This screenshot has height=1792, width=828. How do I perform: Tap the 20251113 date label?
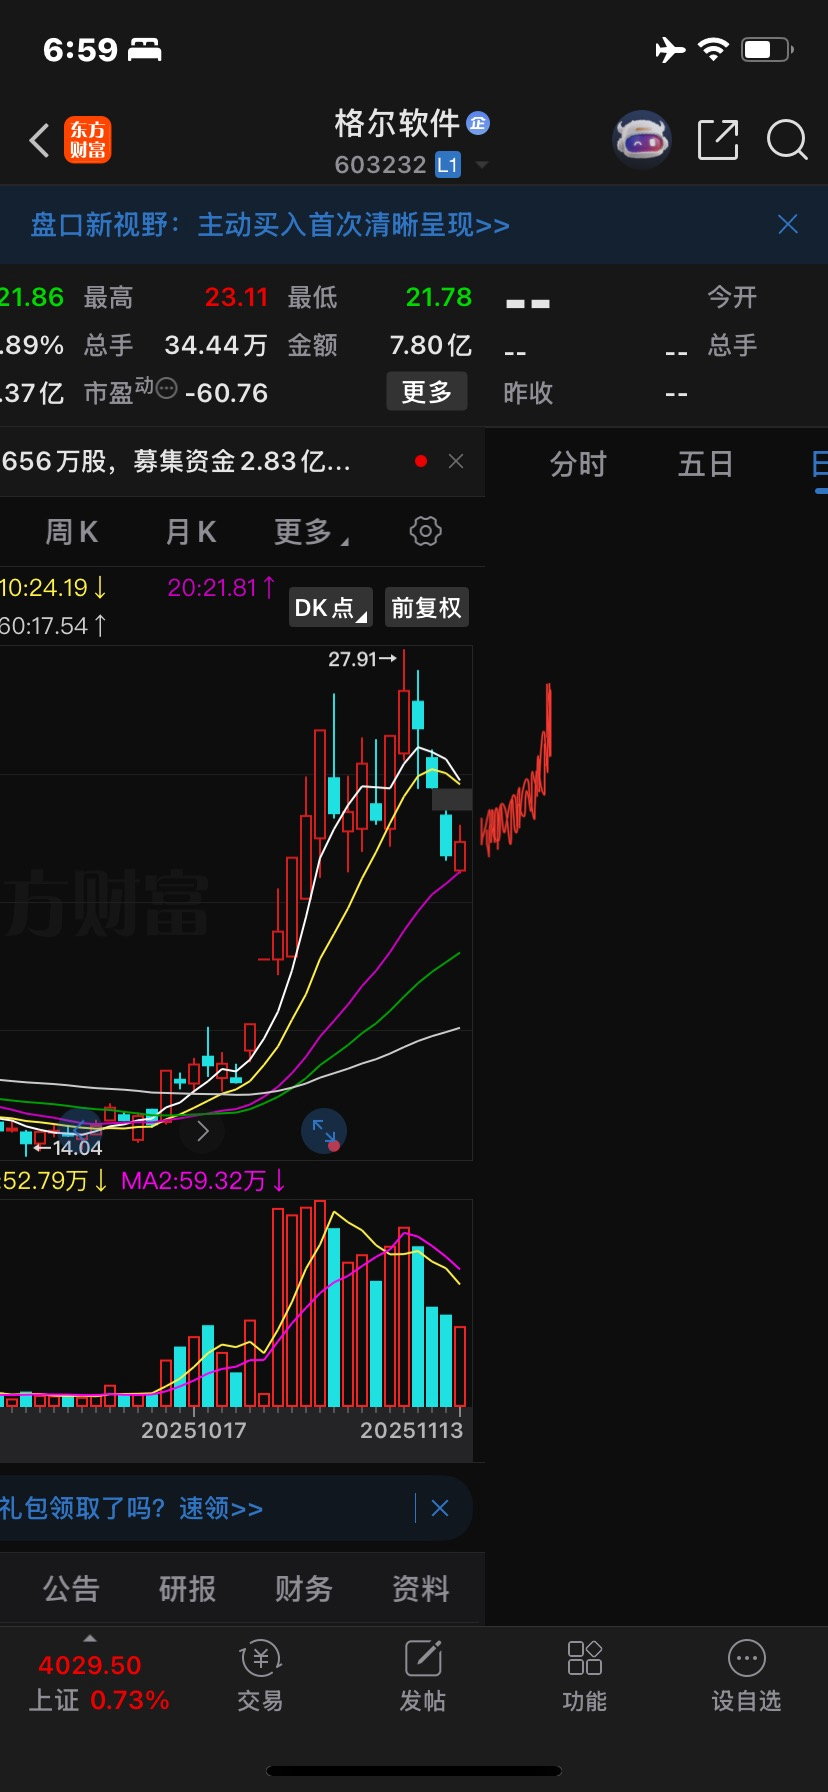[412, 1430]
